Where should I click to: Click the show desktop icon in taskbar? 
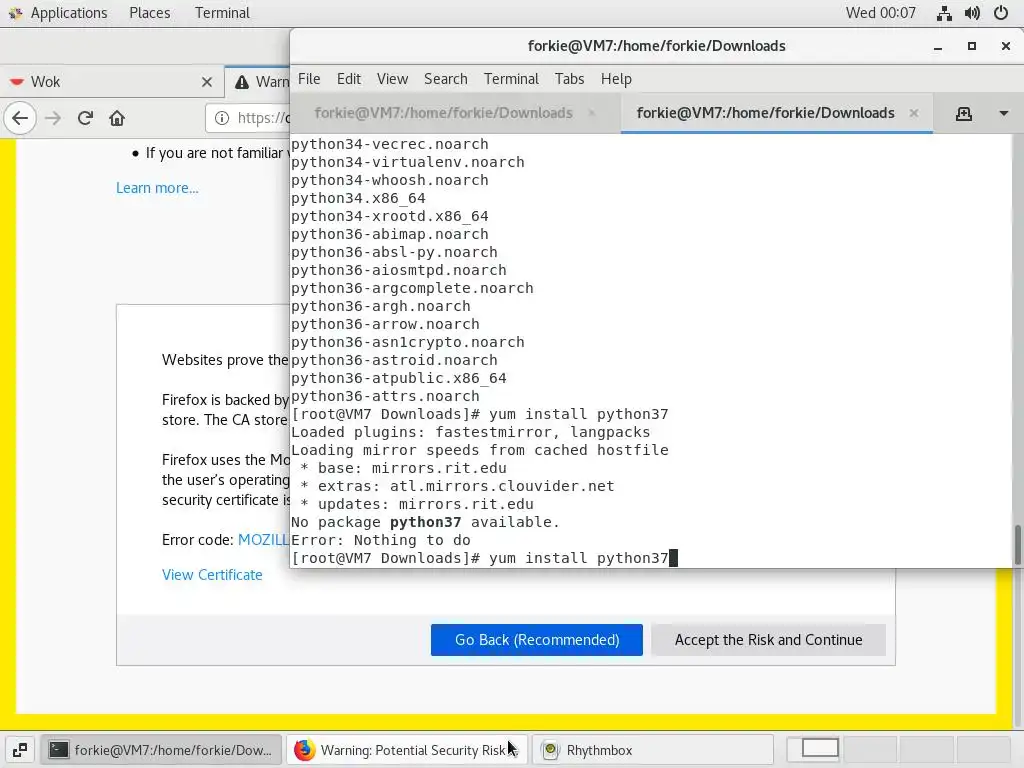click(x=20, y=750)
